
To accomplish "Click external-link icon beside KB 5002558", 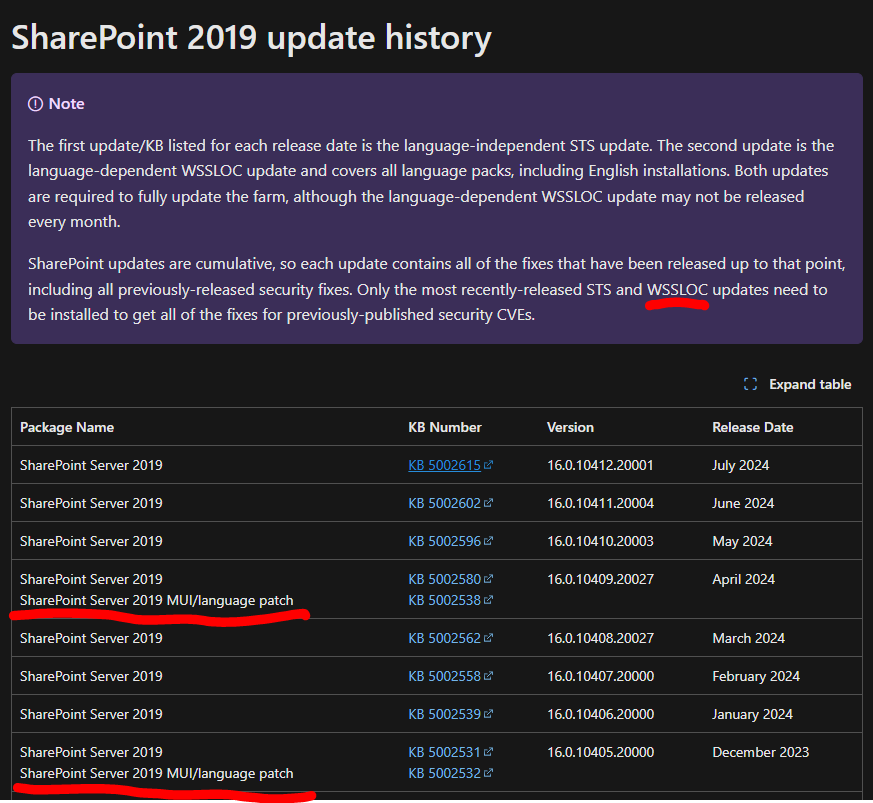I will [488, 675].
